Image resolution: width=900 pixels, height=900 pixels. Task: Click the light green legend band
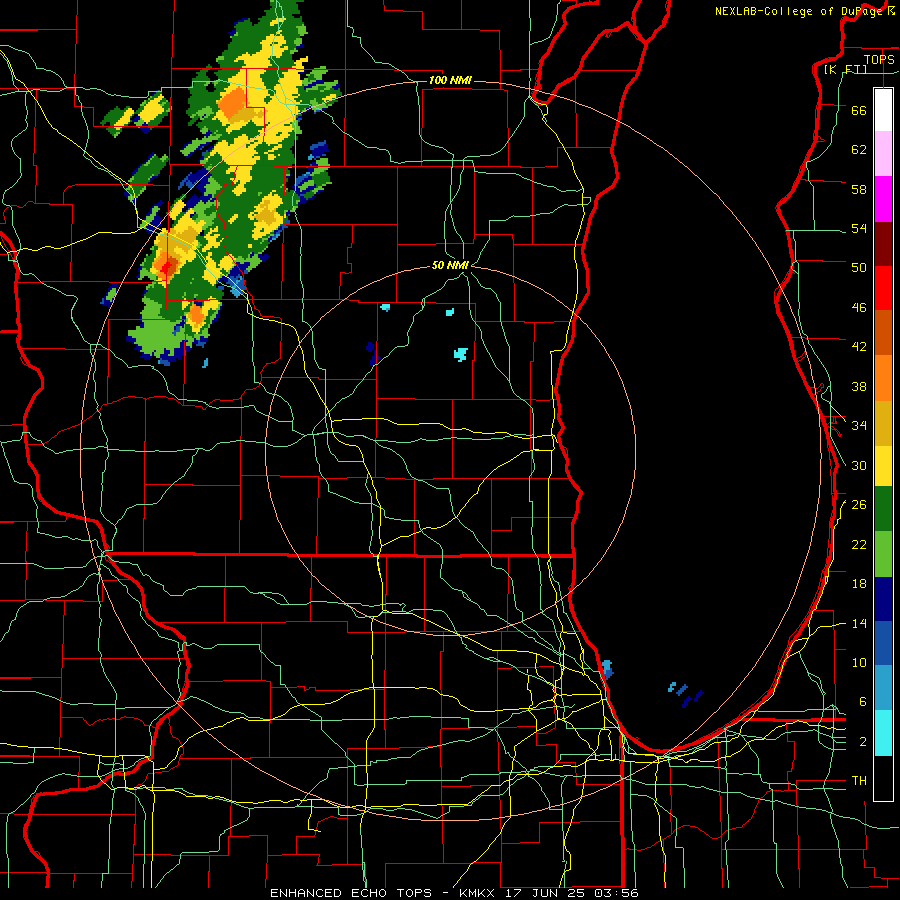pyautogui.click(x=883, y=554)
